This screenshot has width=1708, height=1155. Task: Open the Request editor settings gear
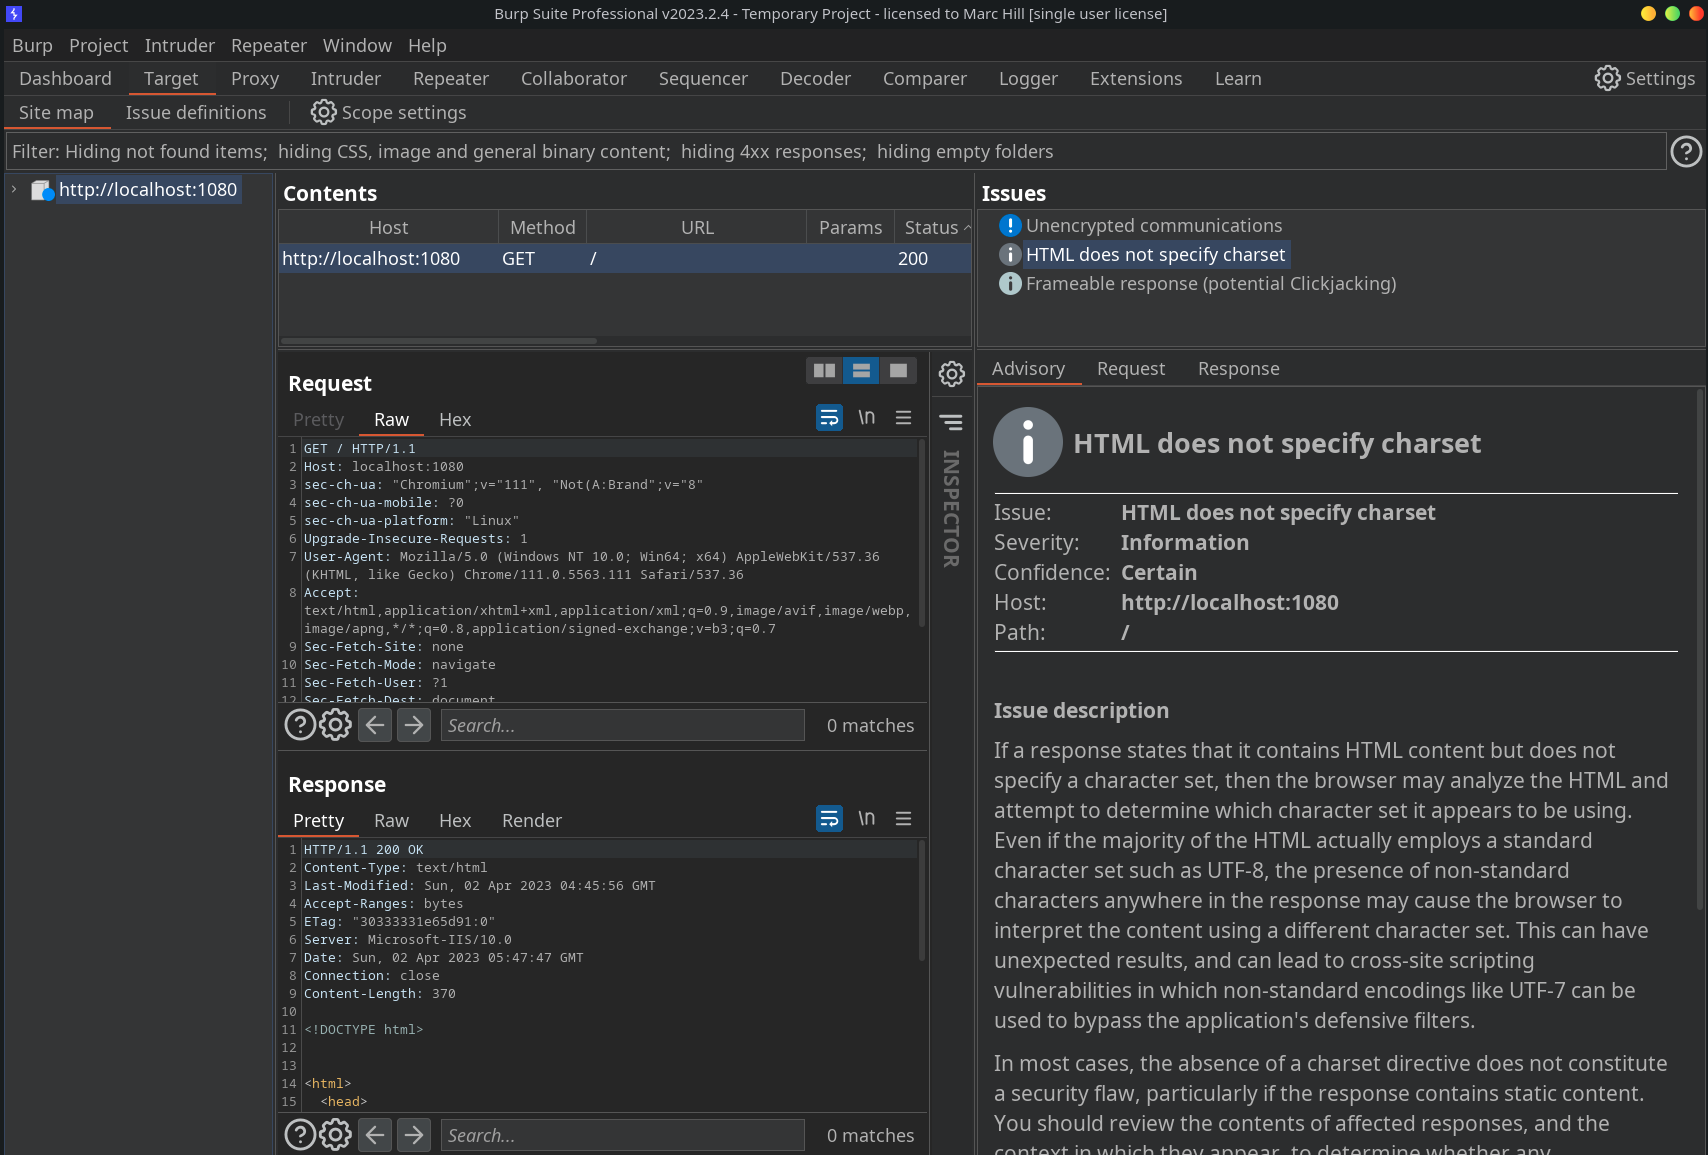click(951, 373)
